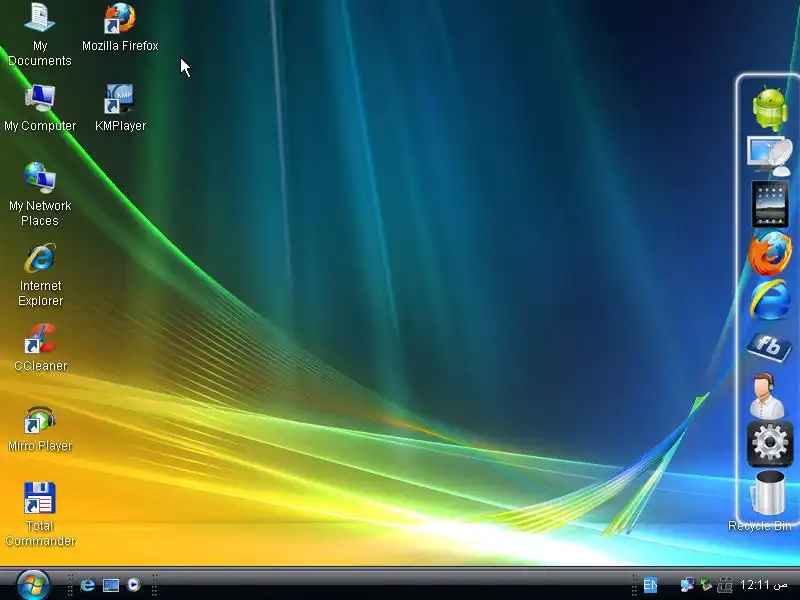Screen dimensions: 800x600
Task: Launch Internet Explorer from the side dock
Action: click(x=770, y=300)
